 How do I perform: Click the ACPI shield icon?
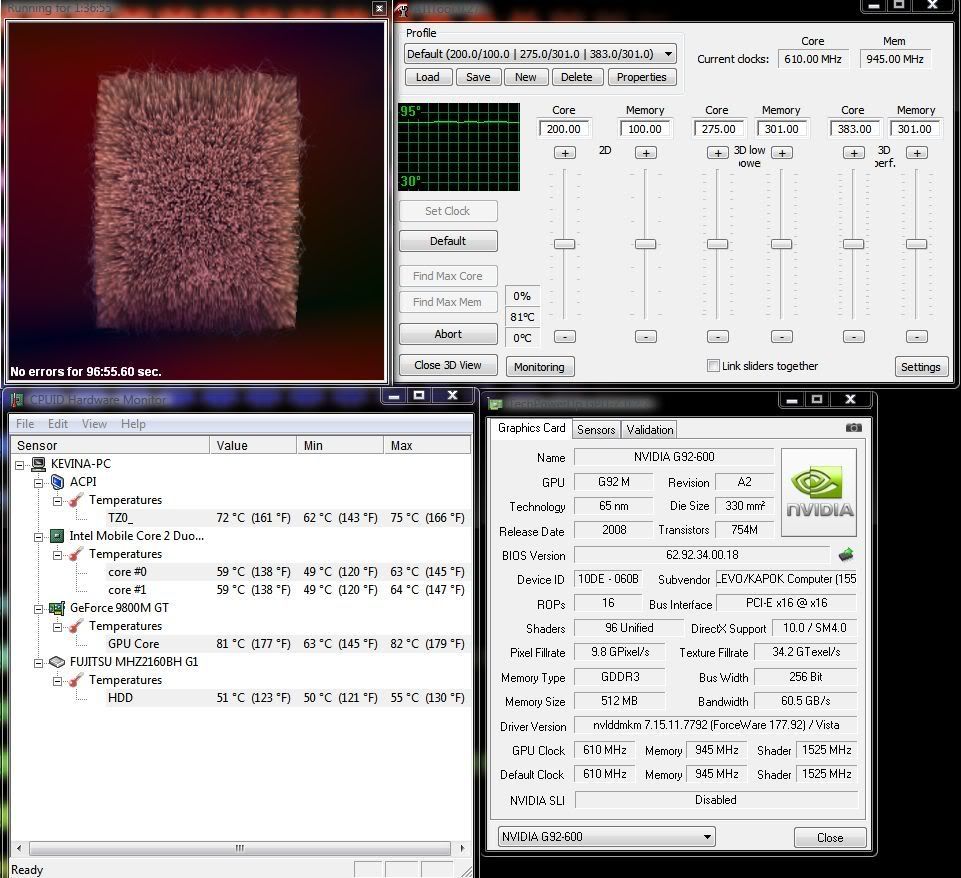(x=57, y=482)
